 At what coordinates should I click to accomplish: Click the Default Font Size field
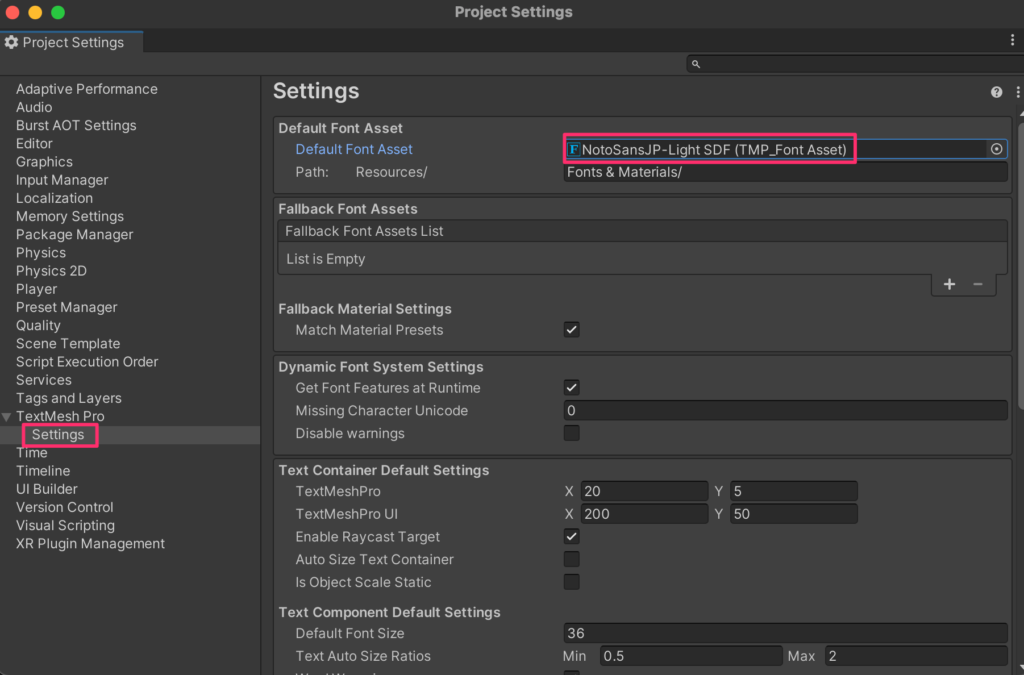[785, 633]
